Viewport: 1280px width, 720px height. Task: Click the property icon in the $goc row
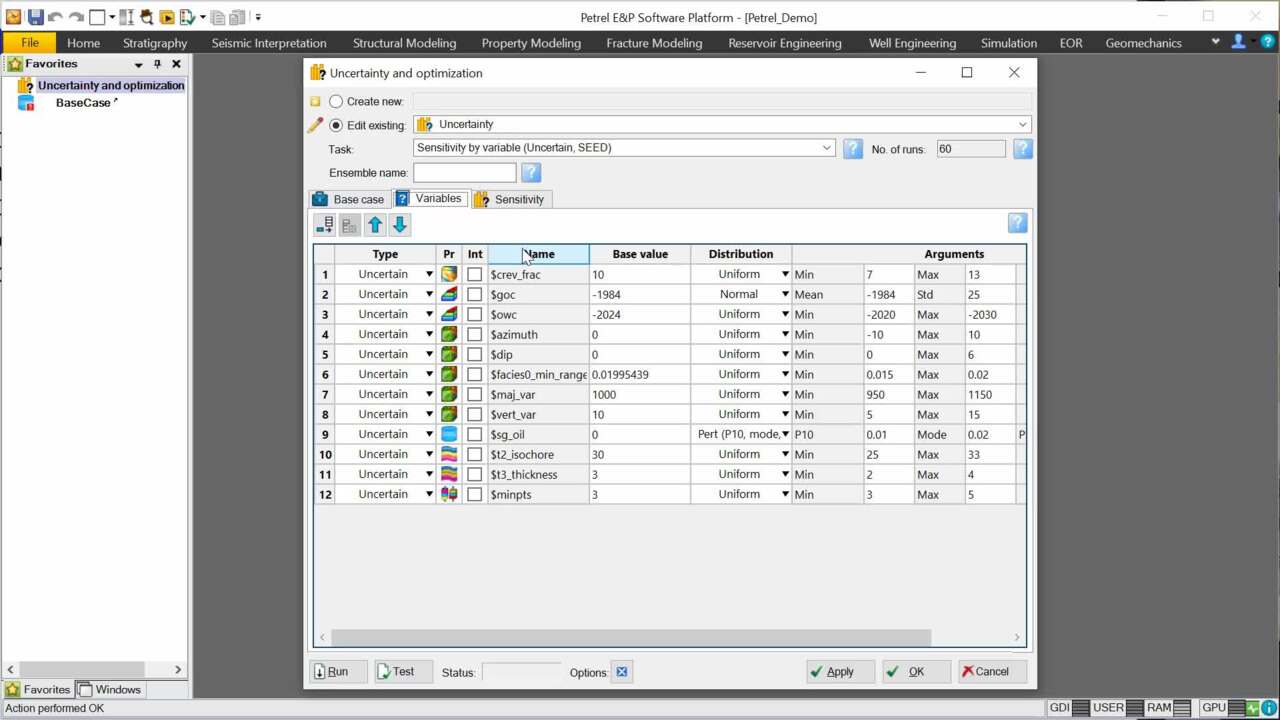click(449, 294)
